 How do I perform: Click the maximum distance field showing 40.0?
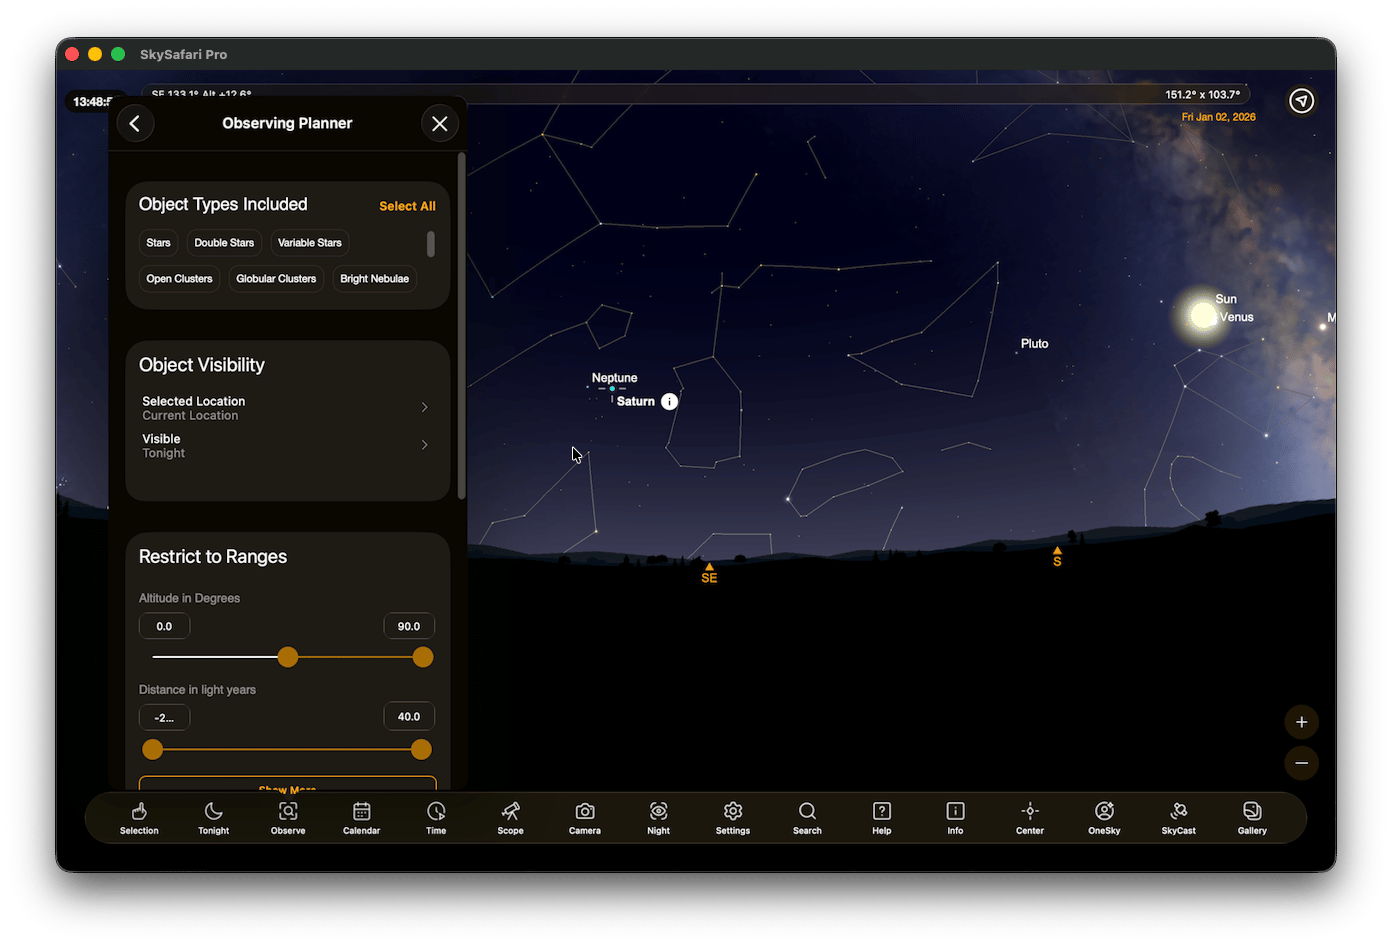tap(409, 717)
